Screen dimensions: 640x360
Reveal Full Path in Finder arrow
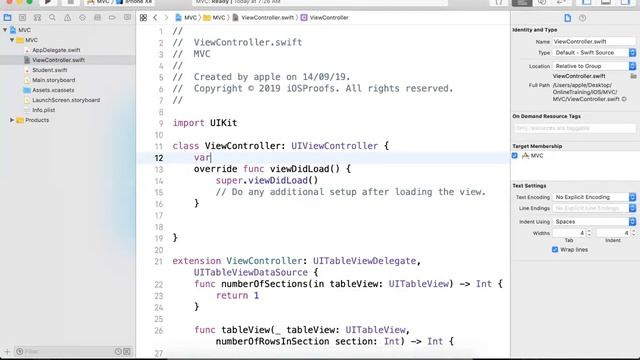click(624, 99)
